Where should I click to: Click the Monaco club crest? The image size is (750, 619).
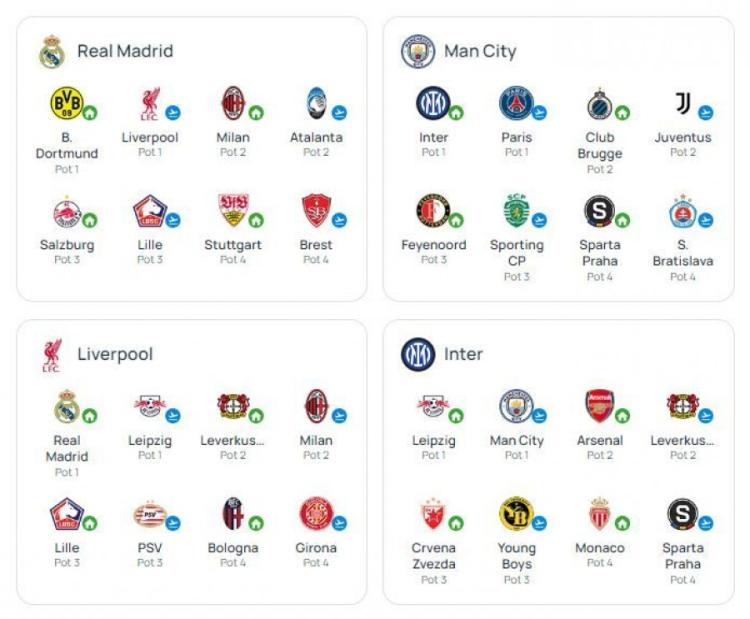[x=599, y=514]
